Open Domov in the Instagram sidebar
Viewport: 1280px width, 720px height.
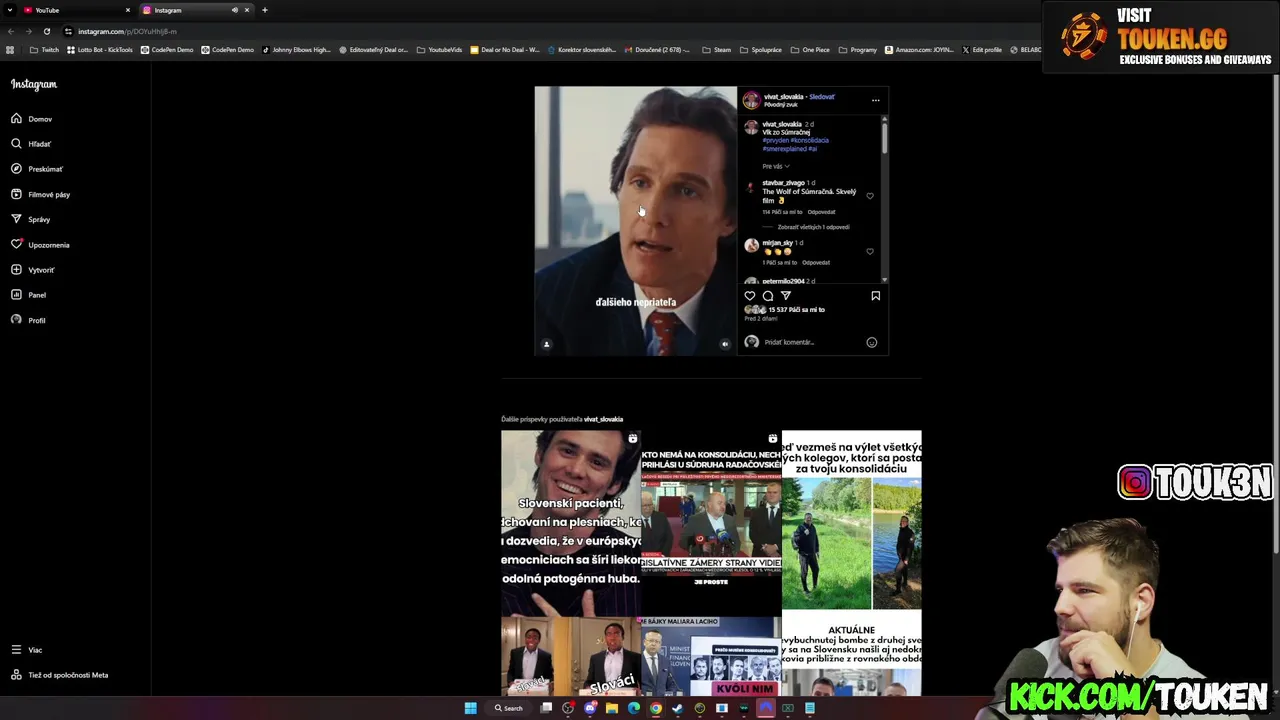tap(31, 119)
